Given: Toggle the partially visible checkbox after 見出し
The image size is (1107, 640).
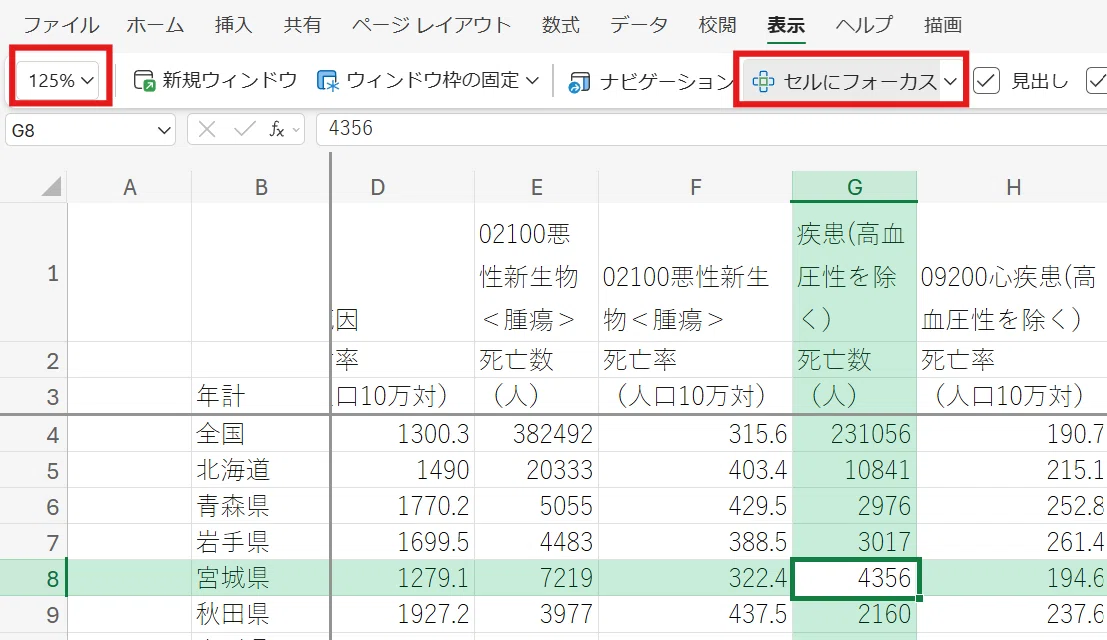Looking at the screenshot, I should 1096,80.
